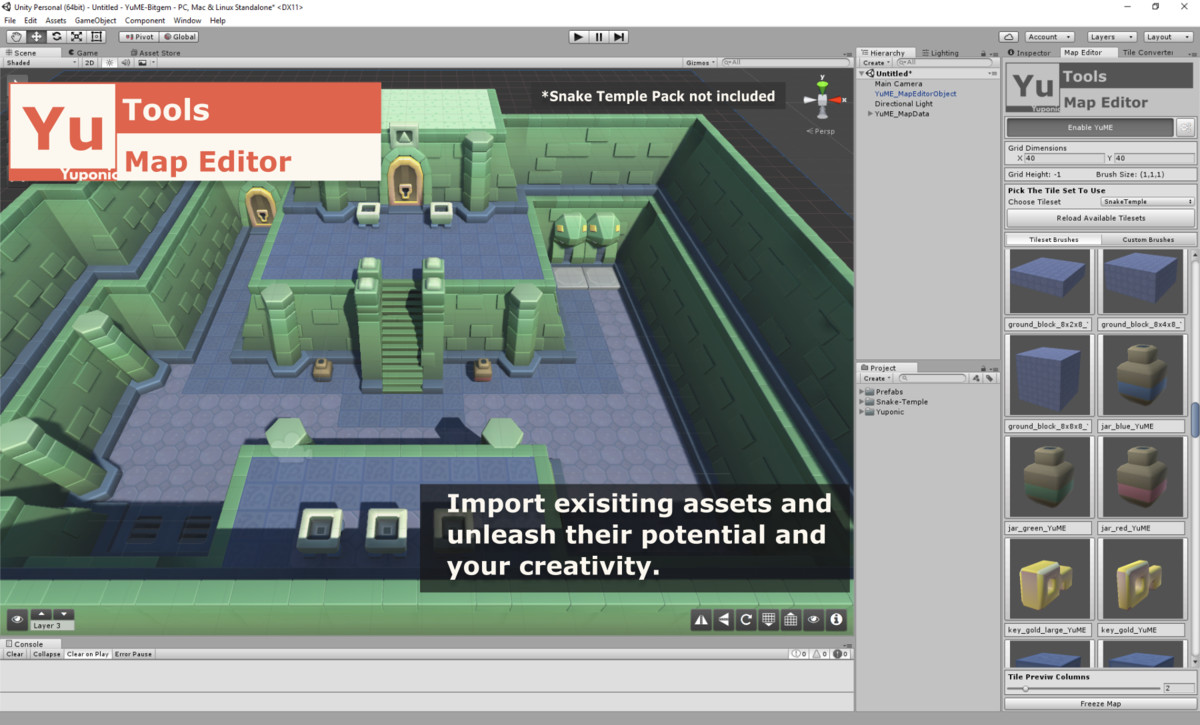This screenshot has height=725, width=1200.
Task: Click the Project search by type icon
Action: pyautogui.click(x=976, y=378)
